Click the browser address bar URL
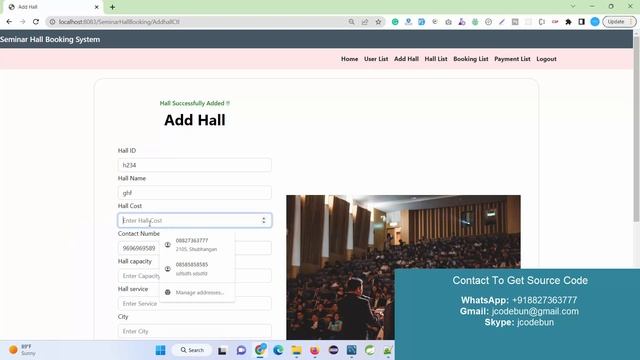The height and width of the screenshot is (360, 640). point(119,22)
